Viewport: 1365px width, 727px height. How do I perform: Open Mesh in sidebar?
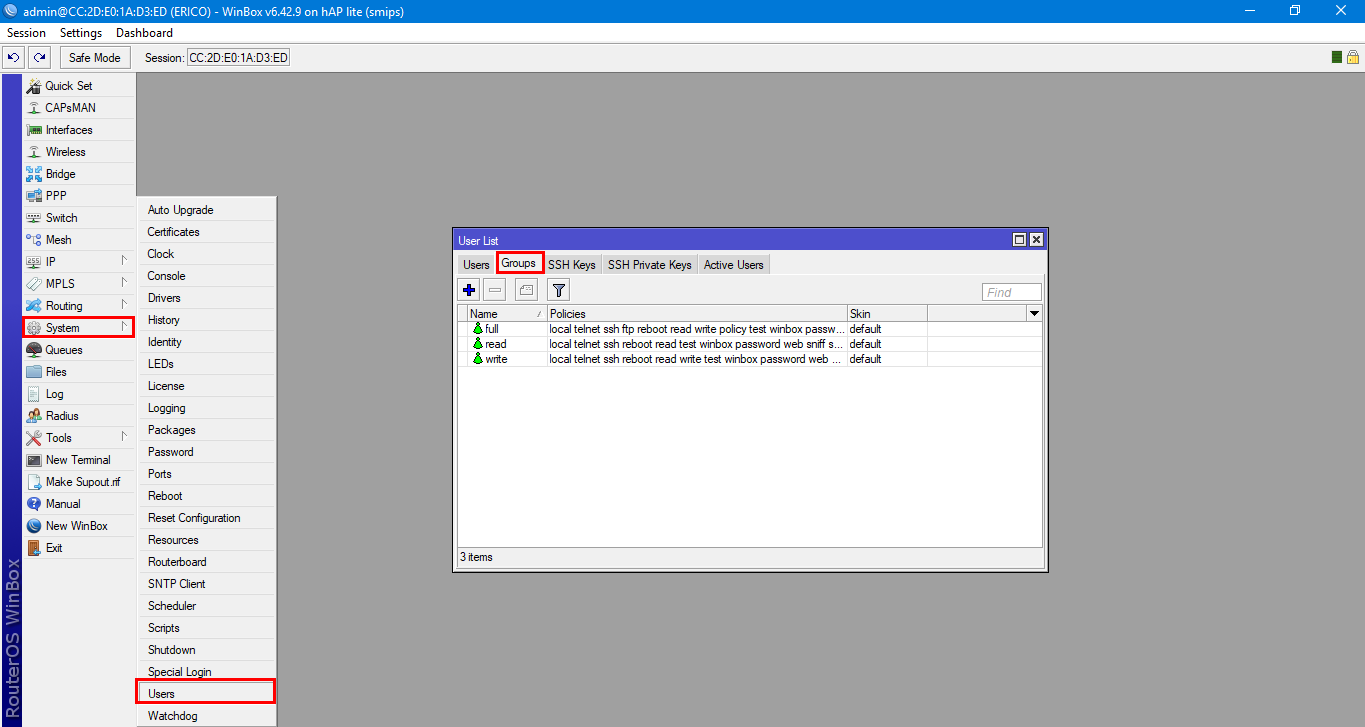pos(79,240)
